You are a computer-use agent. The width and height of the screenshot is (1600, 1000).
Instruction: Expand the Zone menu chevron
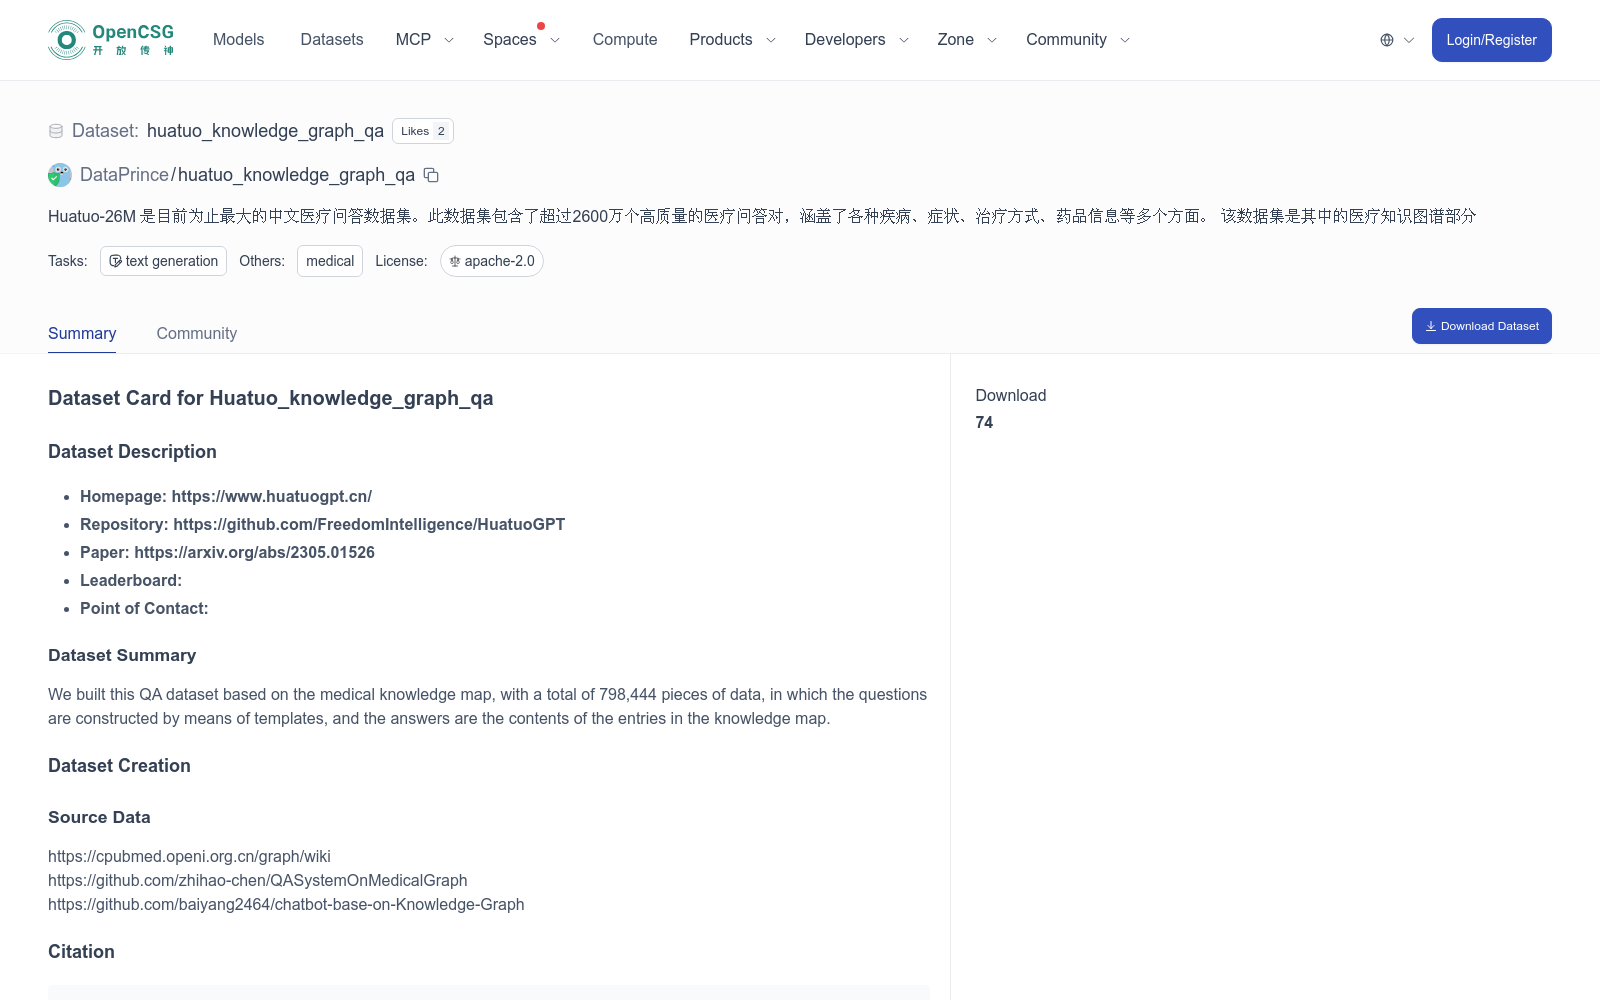pos(992,40)
